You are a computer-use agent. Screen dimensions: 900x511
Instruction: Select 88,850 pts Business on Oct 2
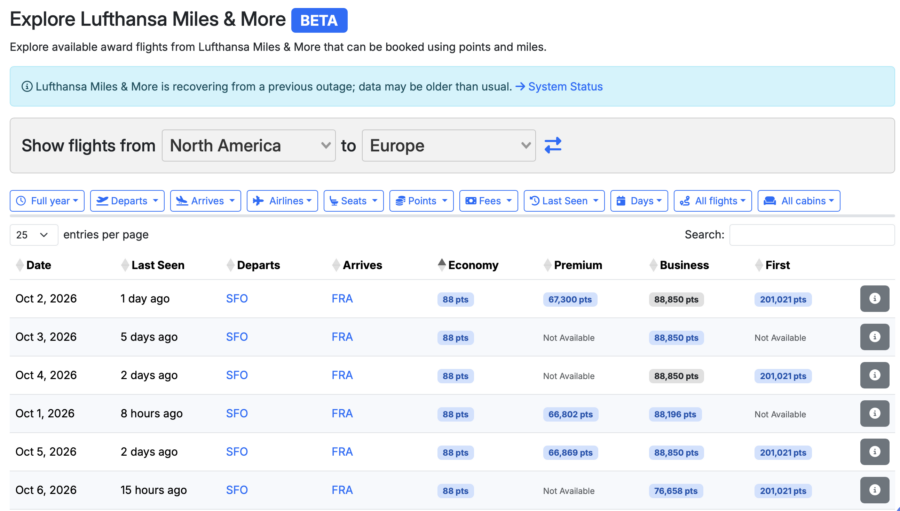676,299
